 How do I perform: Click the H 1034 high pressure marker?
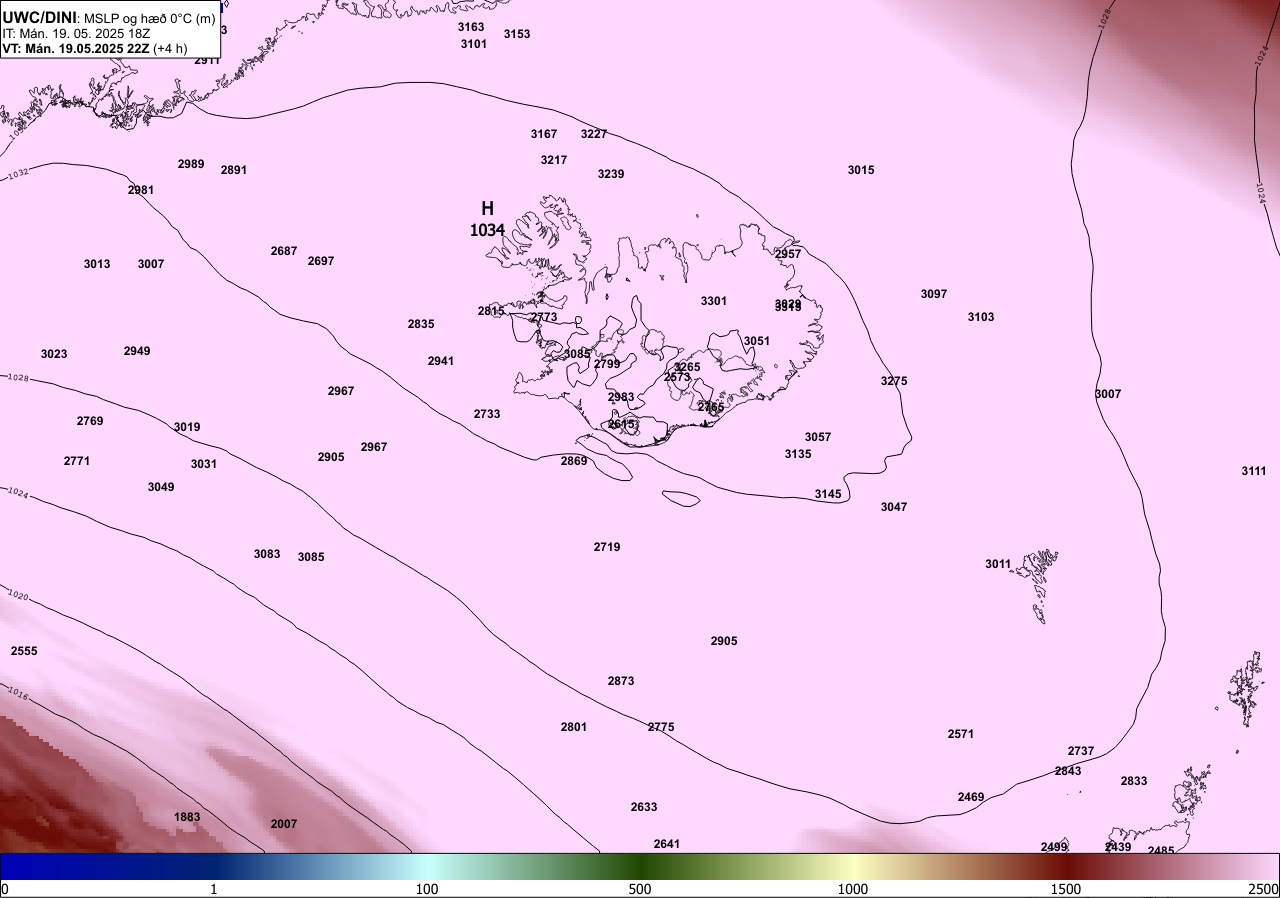pos(487,219)
